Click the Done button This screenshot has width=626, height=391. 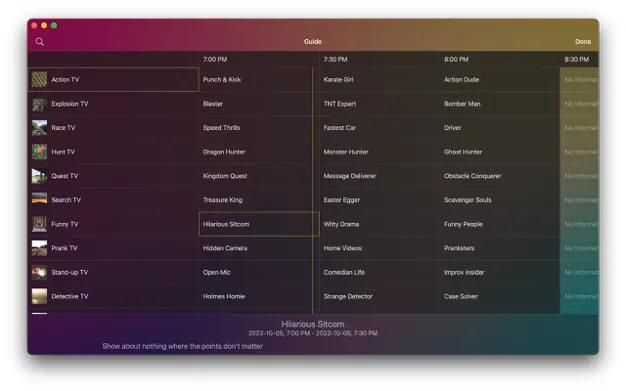tap(582, 42)
